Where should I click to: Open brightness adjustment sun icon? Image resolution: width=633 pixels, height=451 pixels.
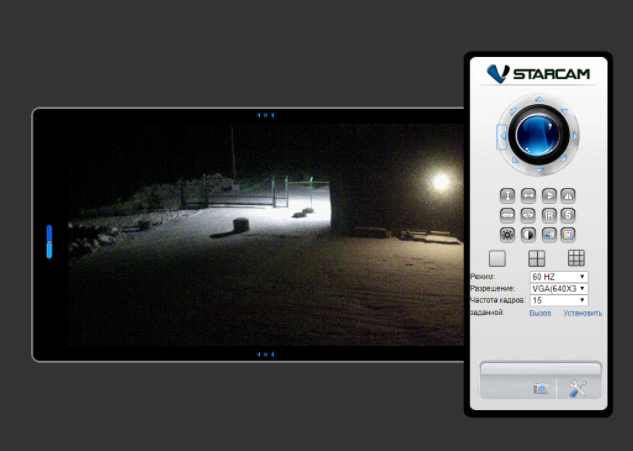[507, 235]
